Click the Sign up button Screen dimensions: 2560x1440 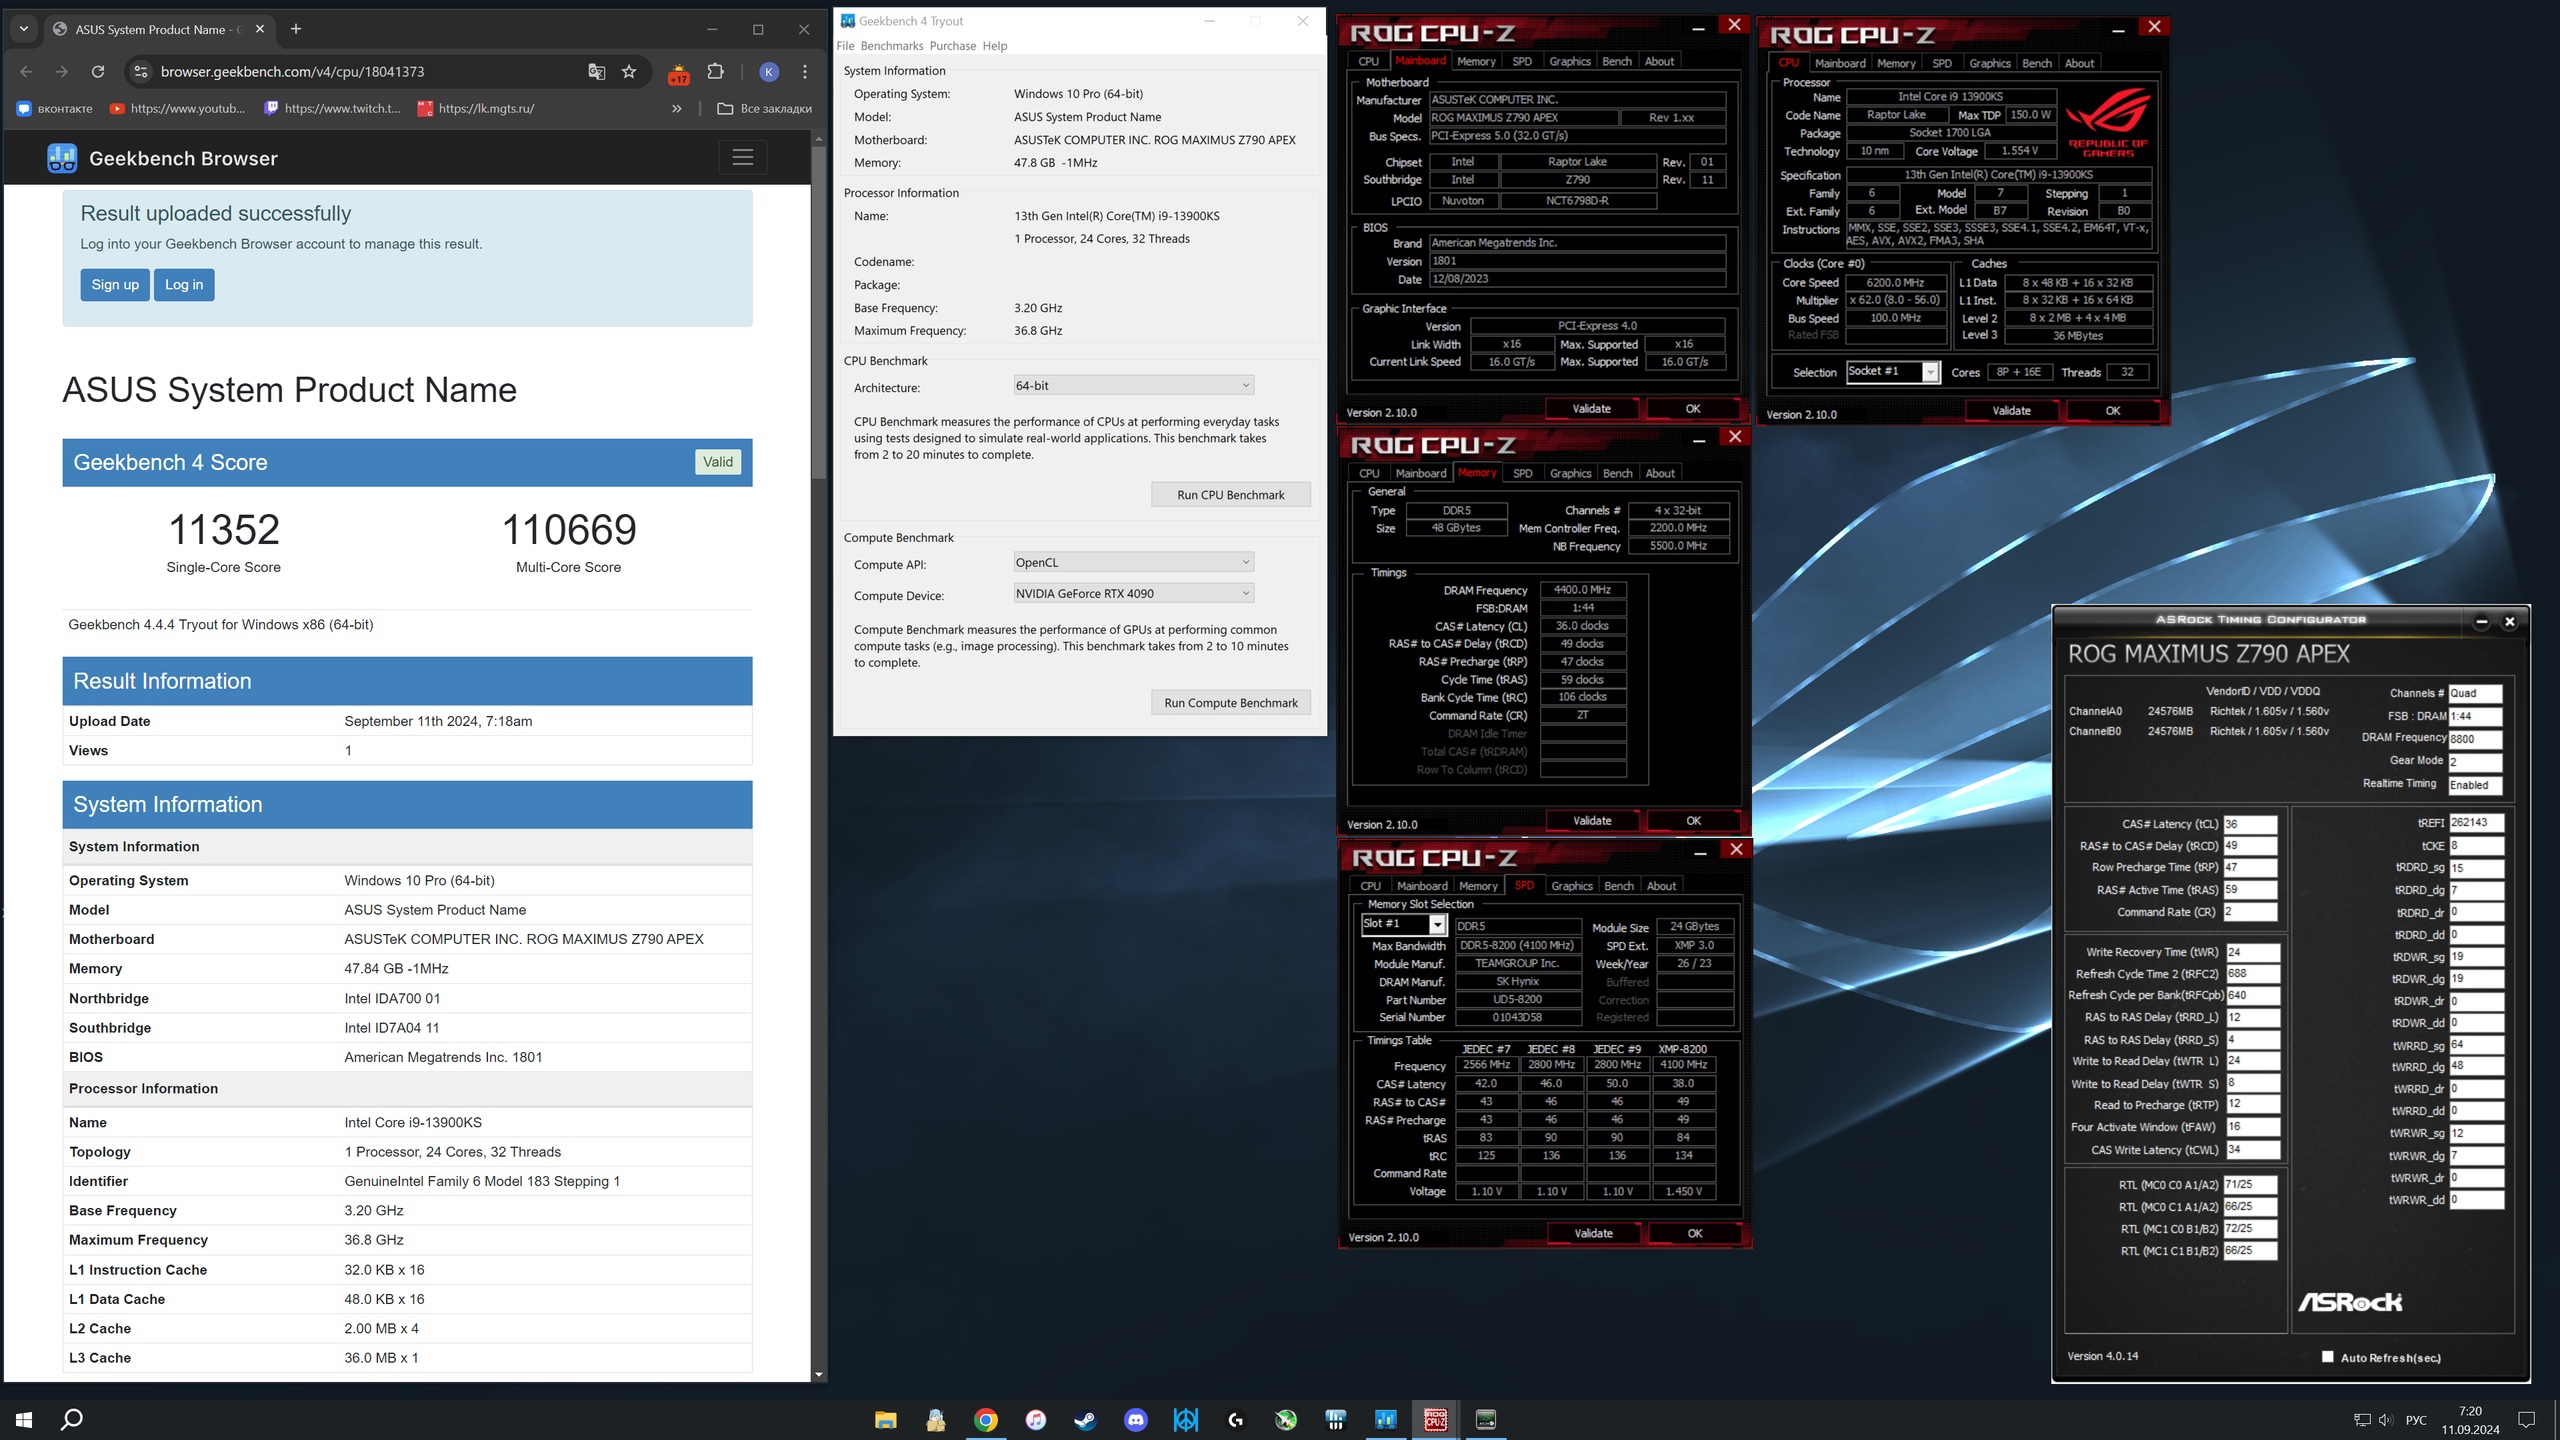(115, 285)
